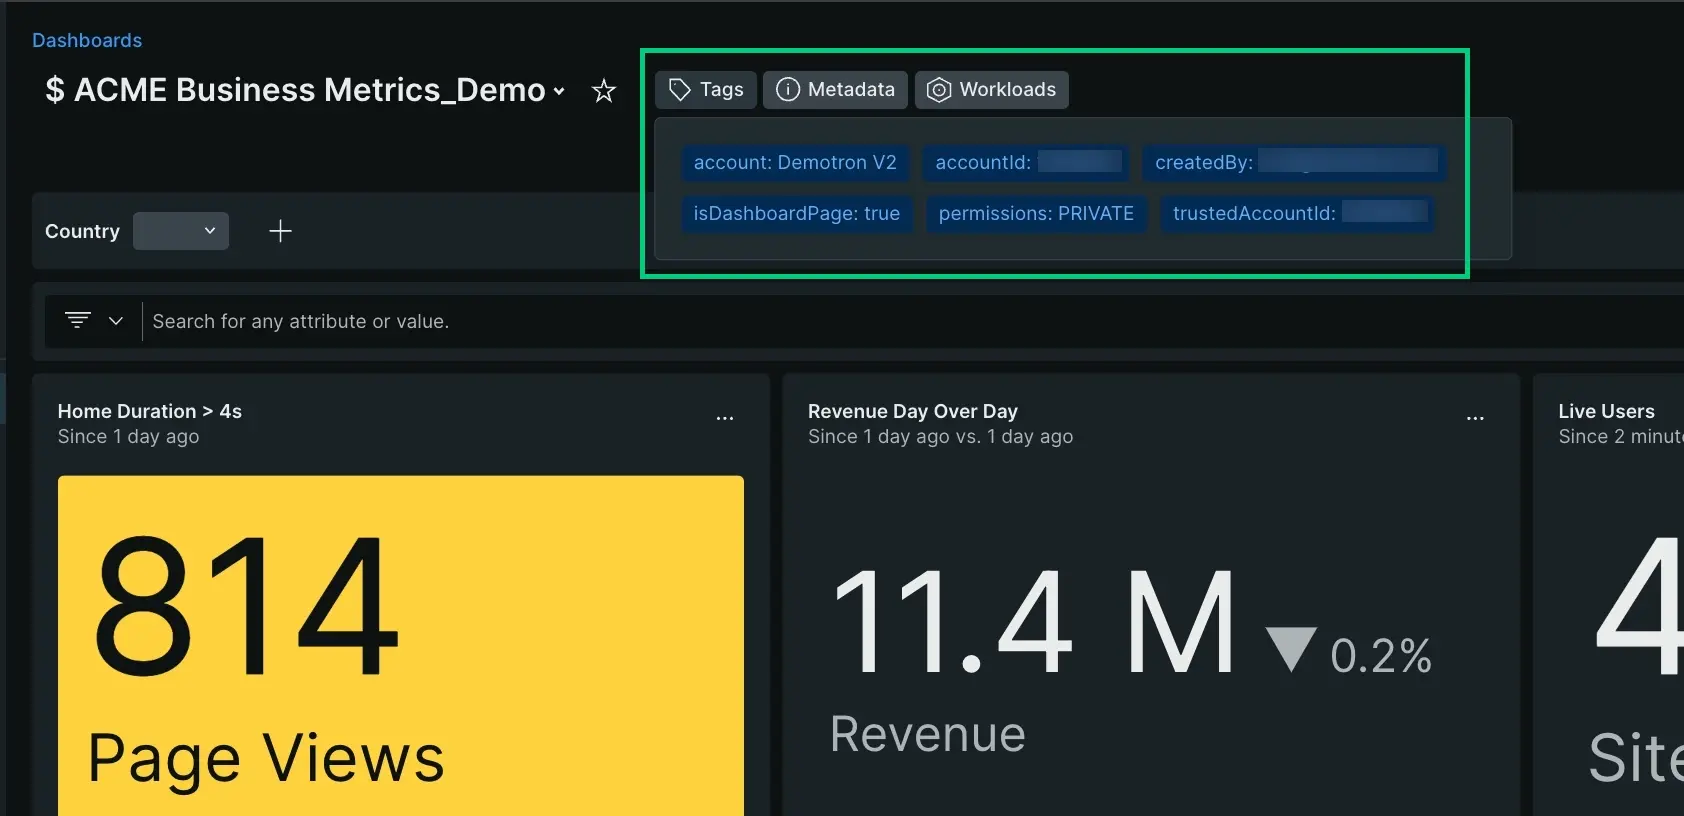Click the isDashboardPage: true tag
1684x816 pixels.
[797, 213]
